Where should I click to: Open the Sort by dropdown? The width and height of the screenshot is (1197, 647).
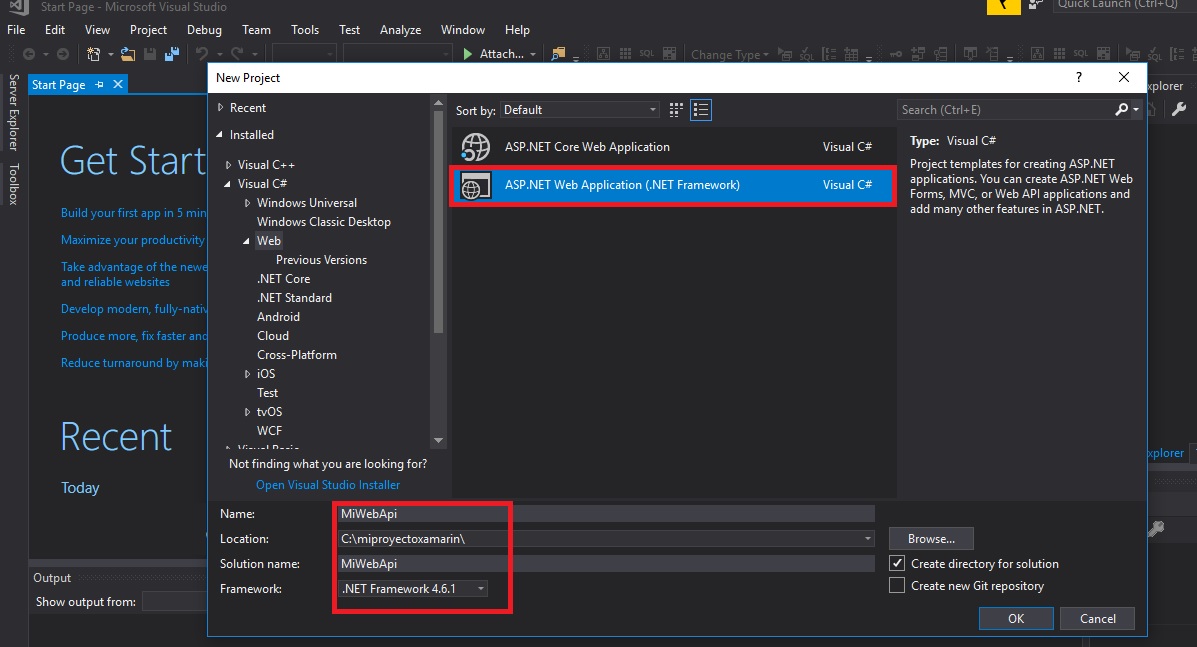coord(654,110)
